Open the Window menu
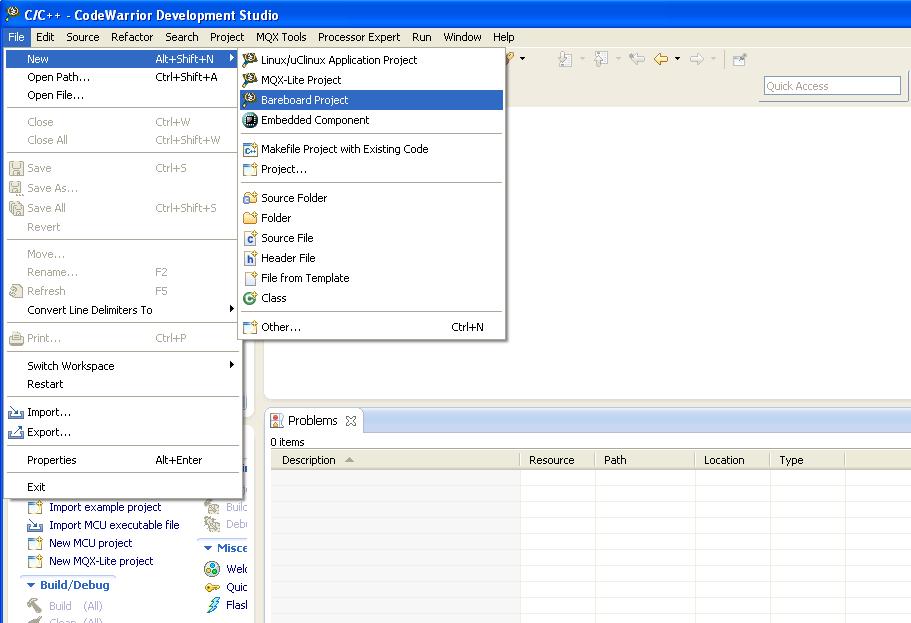The height and width of the screenshot is (623, 911). coord(462,37)
